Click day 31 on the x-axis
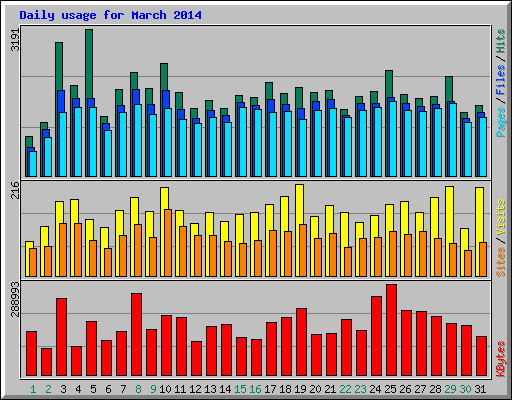This screenshot has height=400, width=512. tap(480, 389)
